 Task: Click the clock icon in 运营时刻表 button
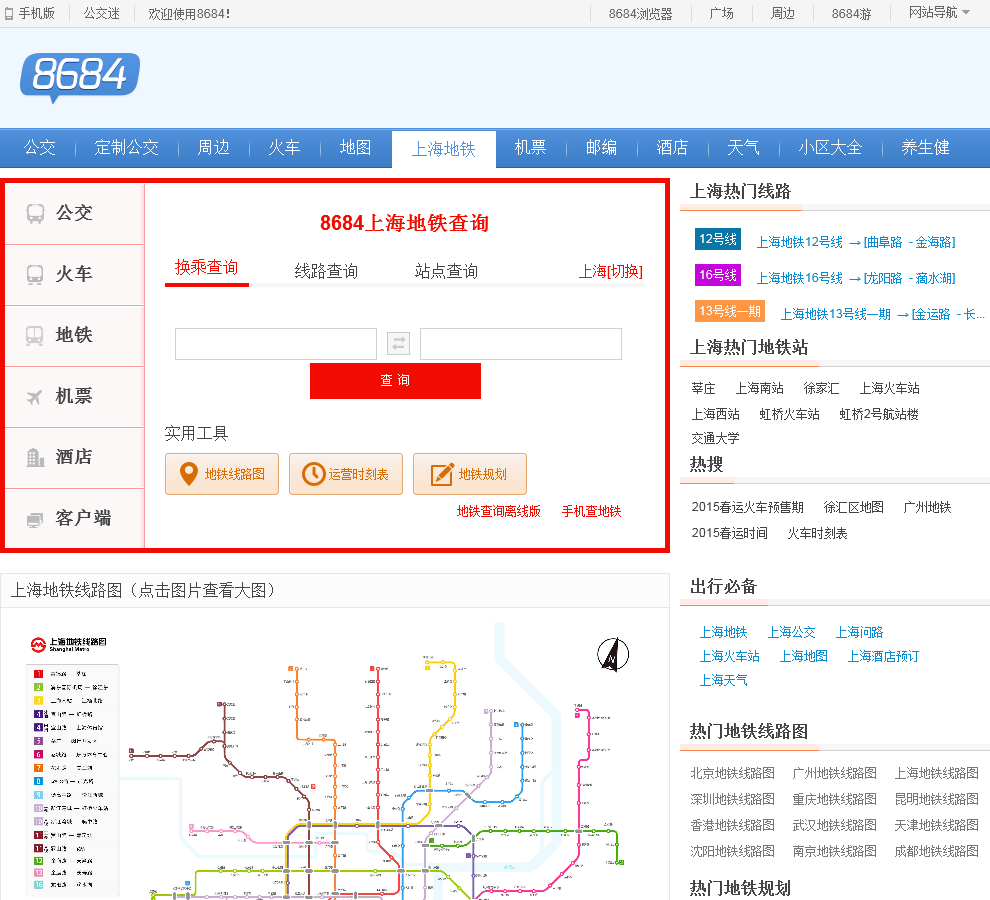click(x=313, y=474)
